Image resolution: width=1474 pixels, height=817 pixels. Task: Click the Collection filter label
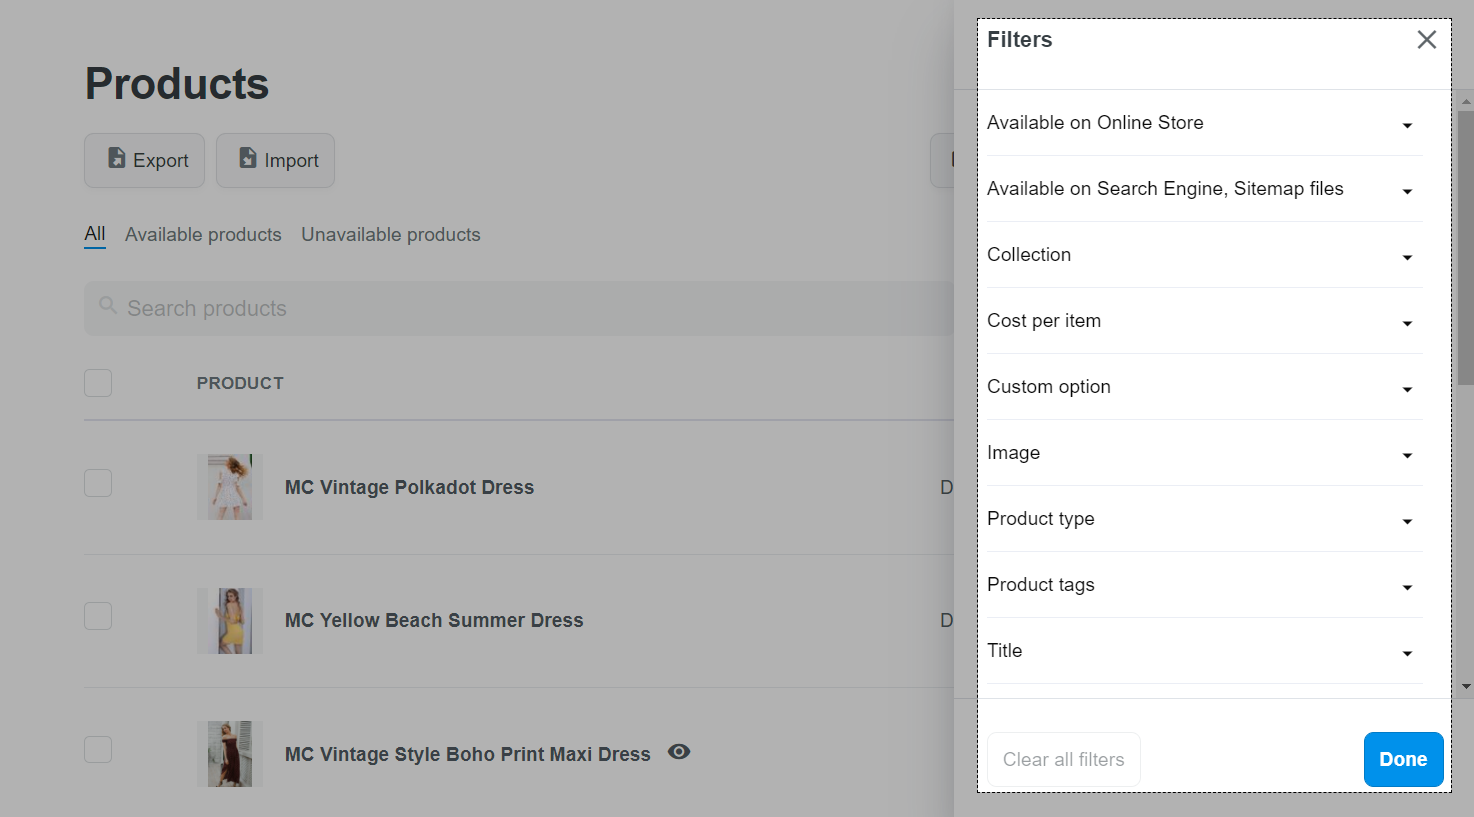click(x=1029, y=255)
